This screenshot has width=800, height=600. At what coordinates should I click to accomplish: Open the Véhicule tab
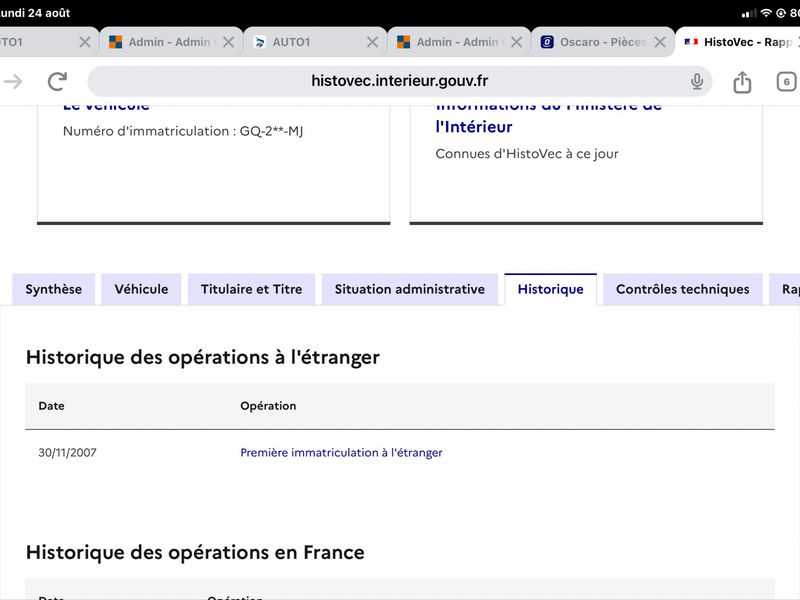point(141,289)
